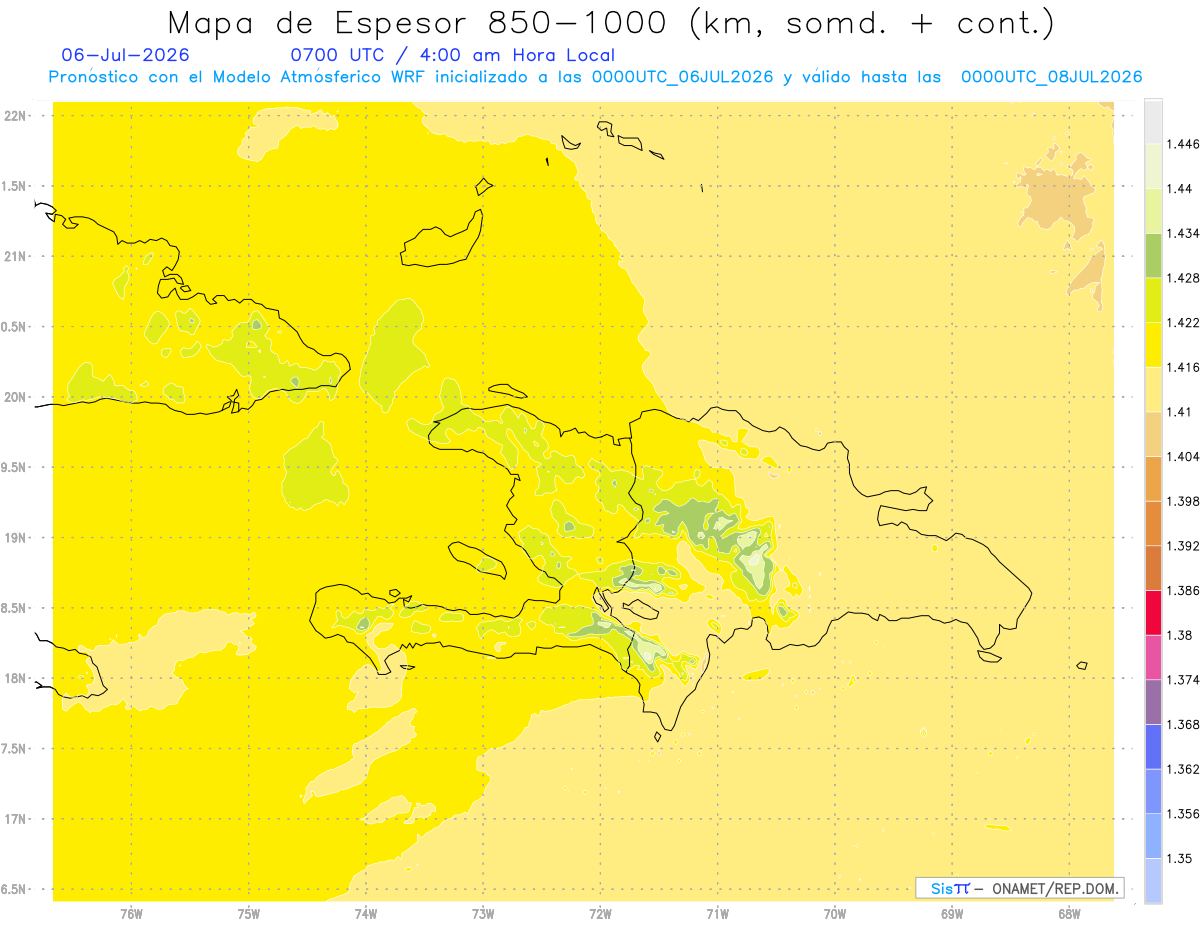
Task: Pick the bright yellow legend swatch between 1.422 and 1.416
Action: [1153, 344]
